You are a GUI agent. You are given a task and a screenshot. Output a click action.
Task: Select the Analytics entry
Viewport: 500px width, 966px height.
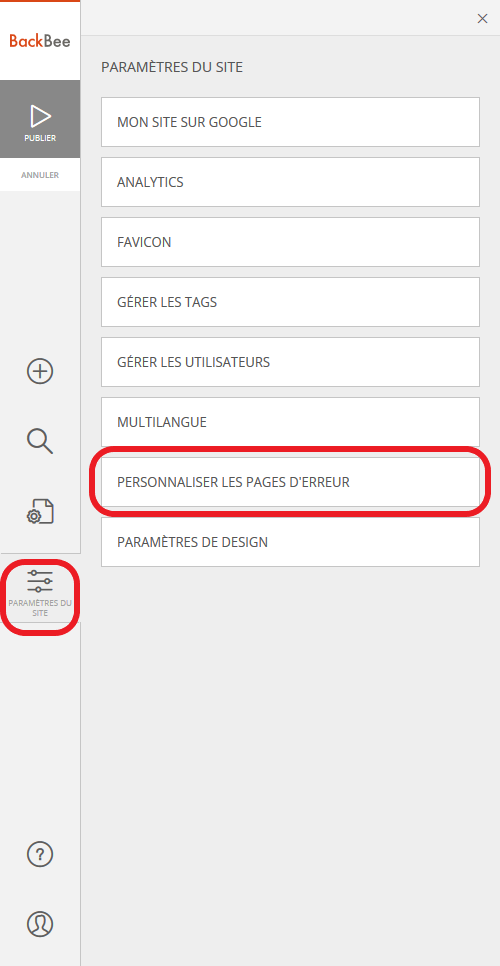(x=290, y=182)
